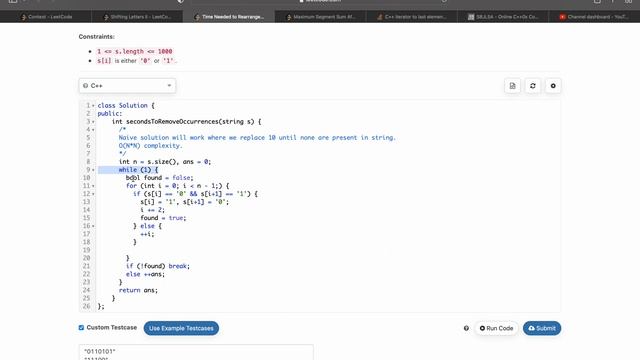Collapse the function fold arrow on line 3

[x=93, y=122]
